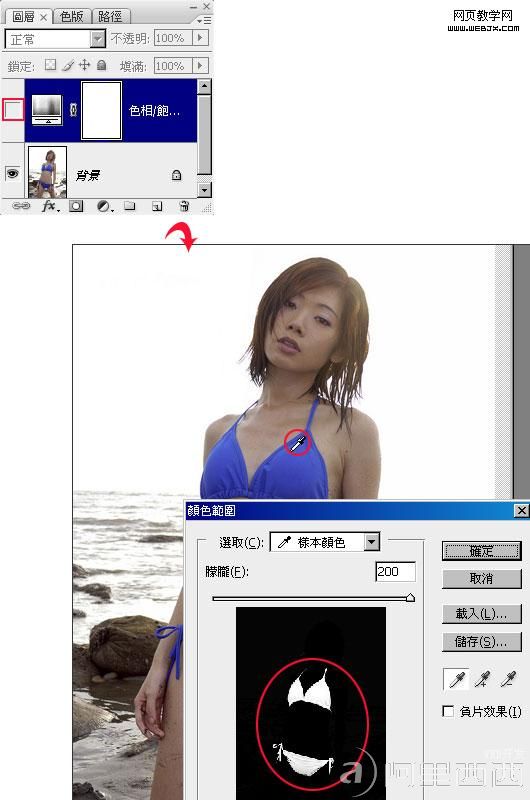Show the 色相/飽和度 layer visibility box
The width and height of the screenshot is (530, 800).
coord(13,110)
